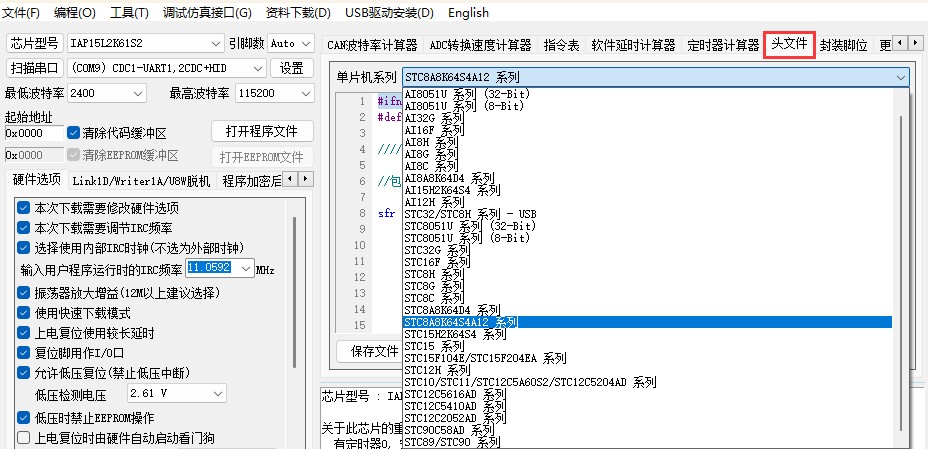Screen dimensions: 928x449
Task: Open the 低压检测电压 2.61 V dropdown
Action: pos(177,393)
